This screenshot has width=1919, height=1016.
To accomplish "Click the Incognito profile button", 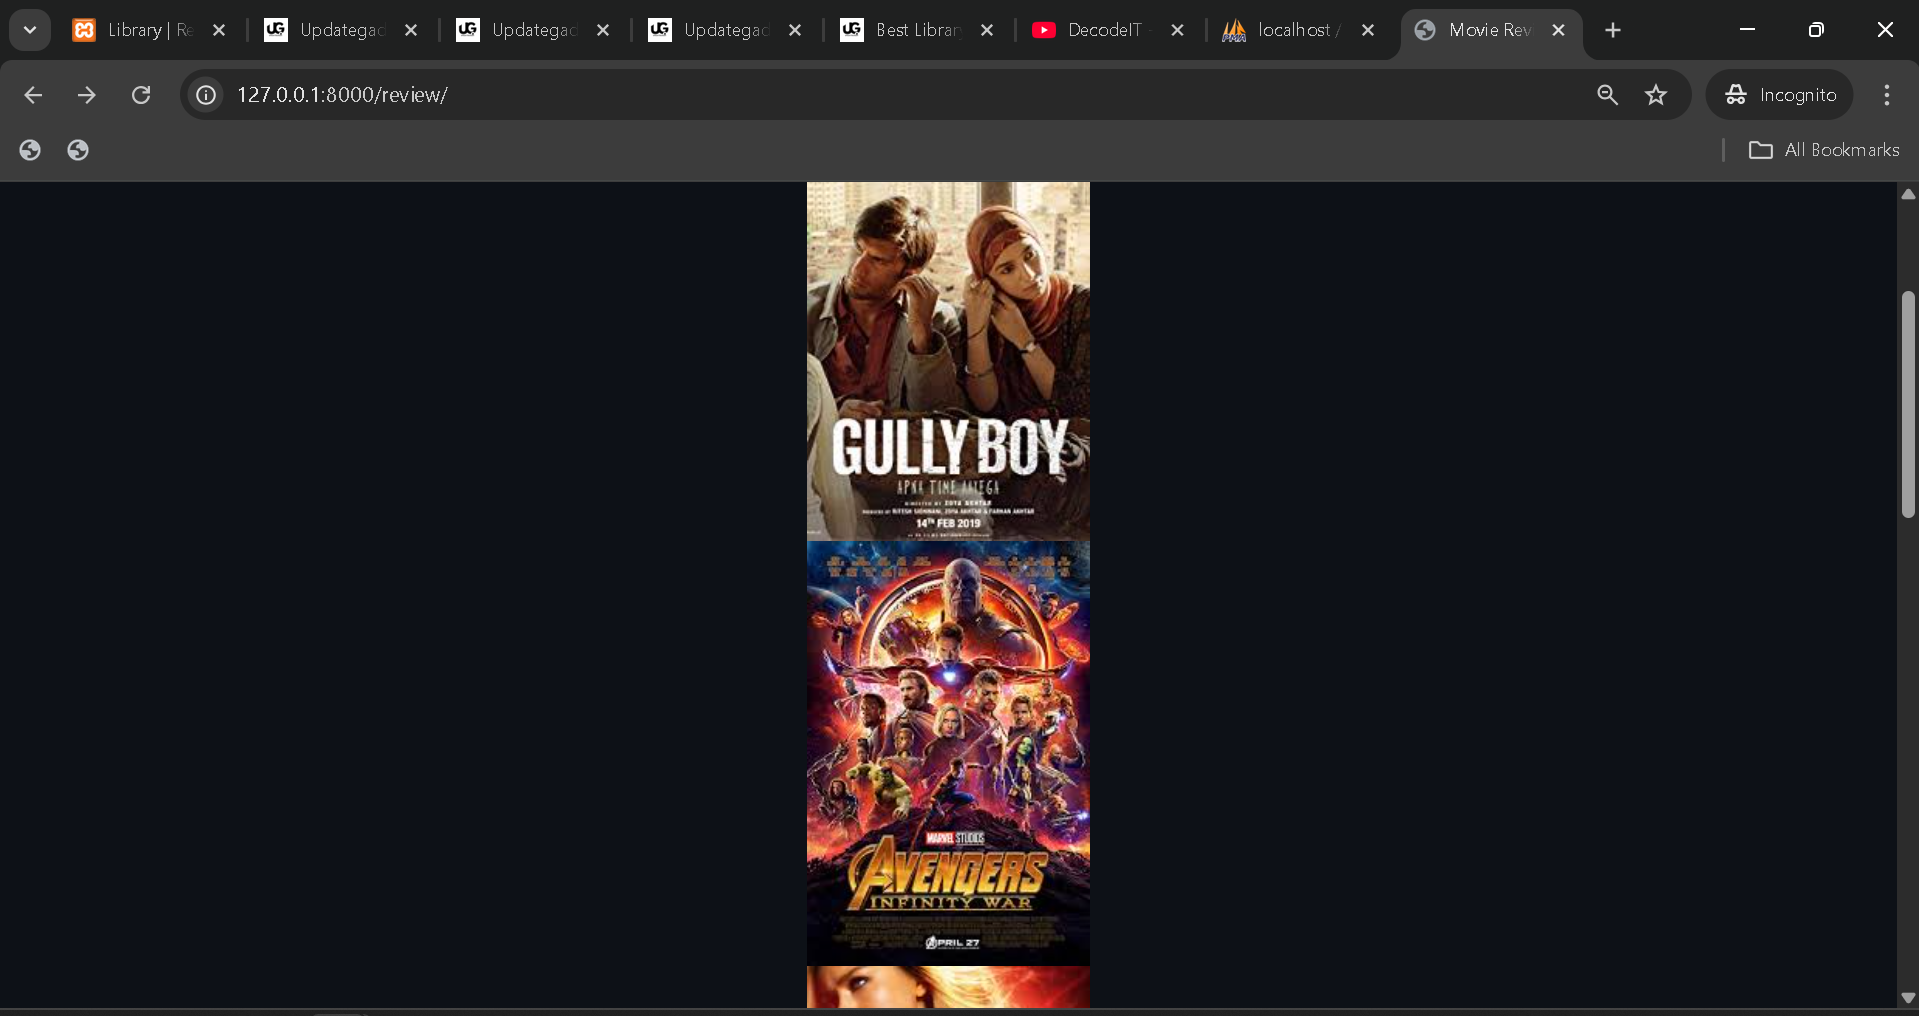I will tap(1780, 95).
